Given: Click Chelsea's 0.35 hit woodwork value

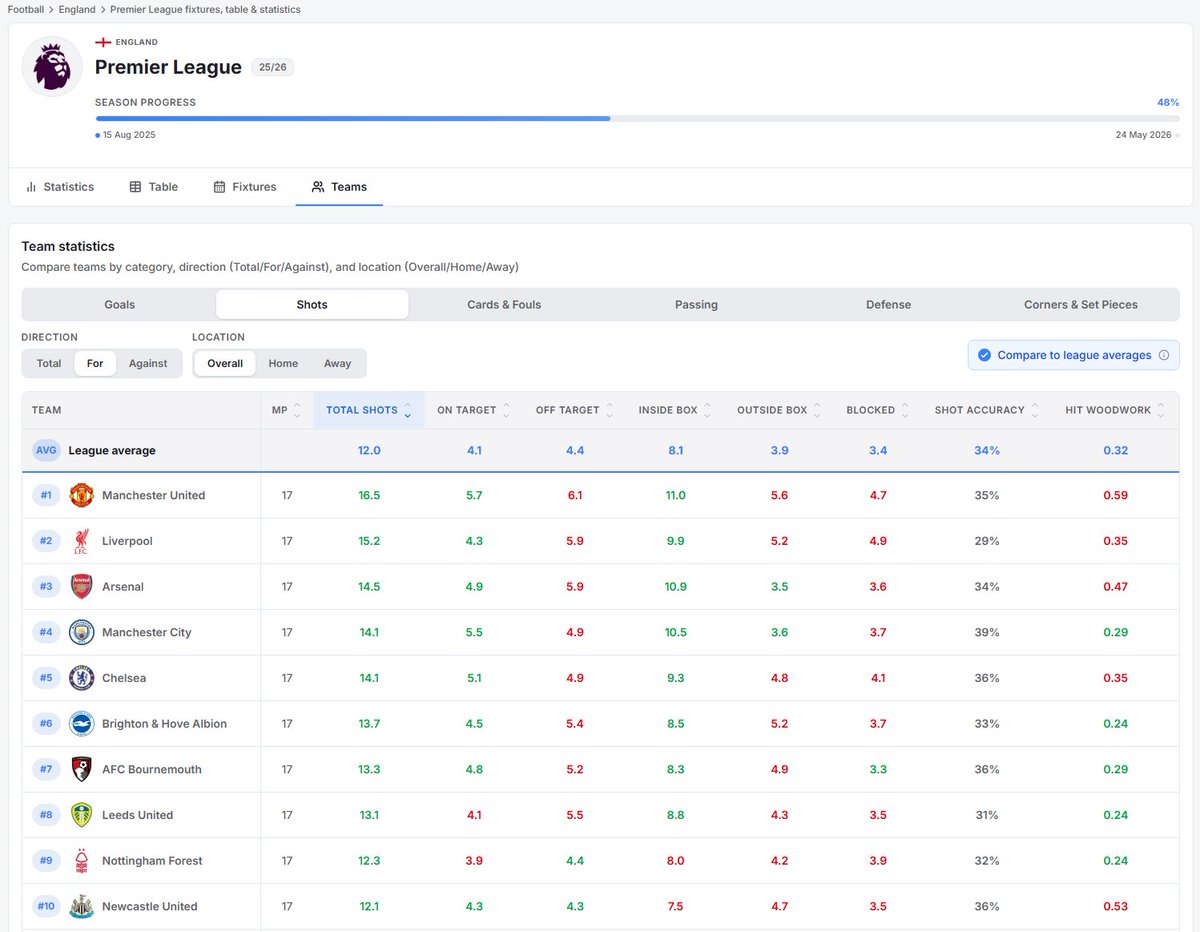Looking at the screenshot, I should (x=1116, y=678).
